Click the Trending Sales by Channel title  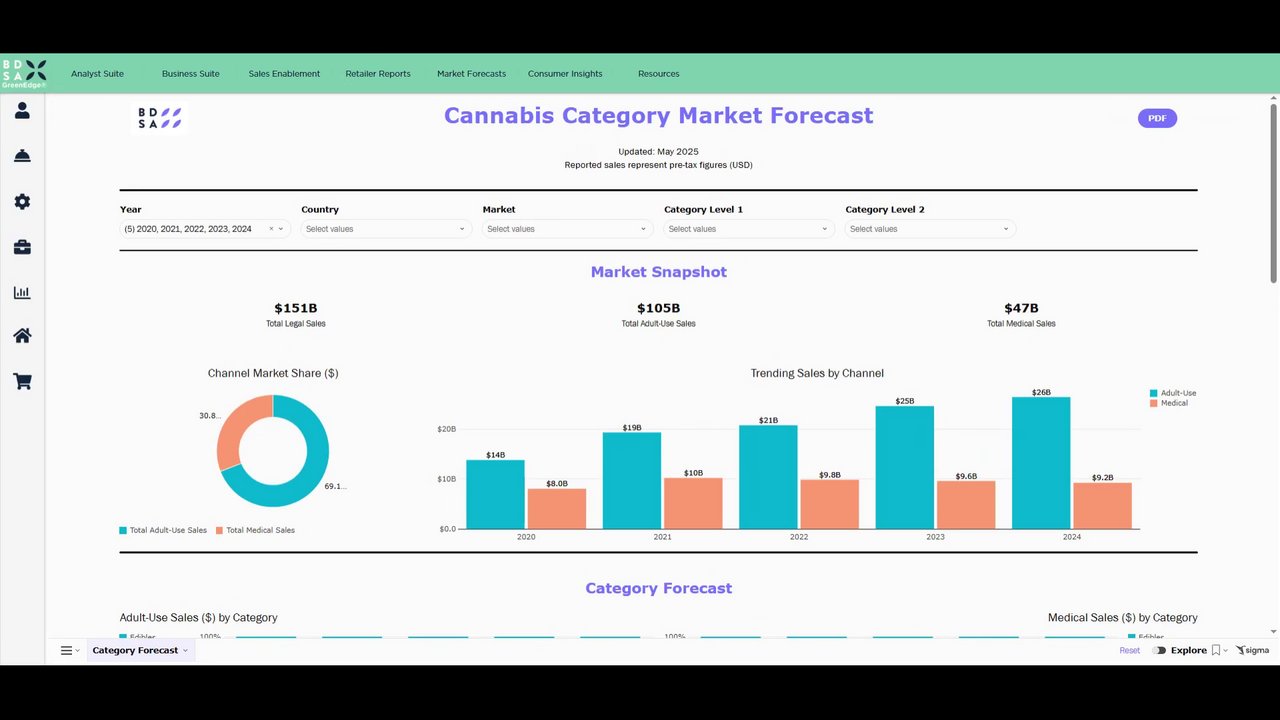pos(817,373)
